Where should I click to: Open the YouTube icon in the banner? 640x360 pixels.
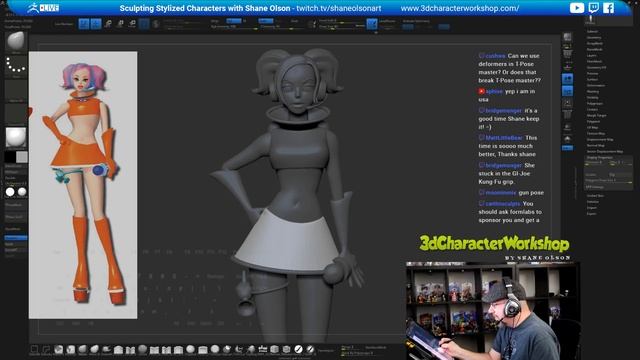(x=577, y=8)
